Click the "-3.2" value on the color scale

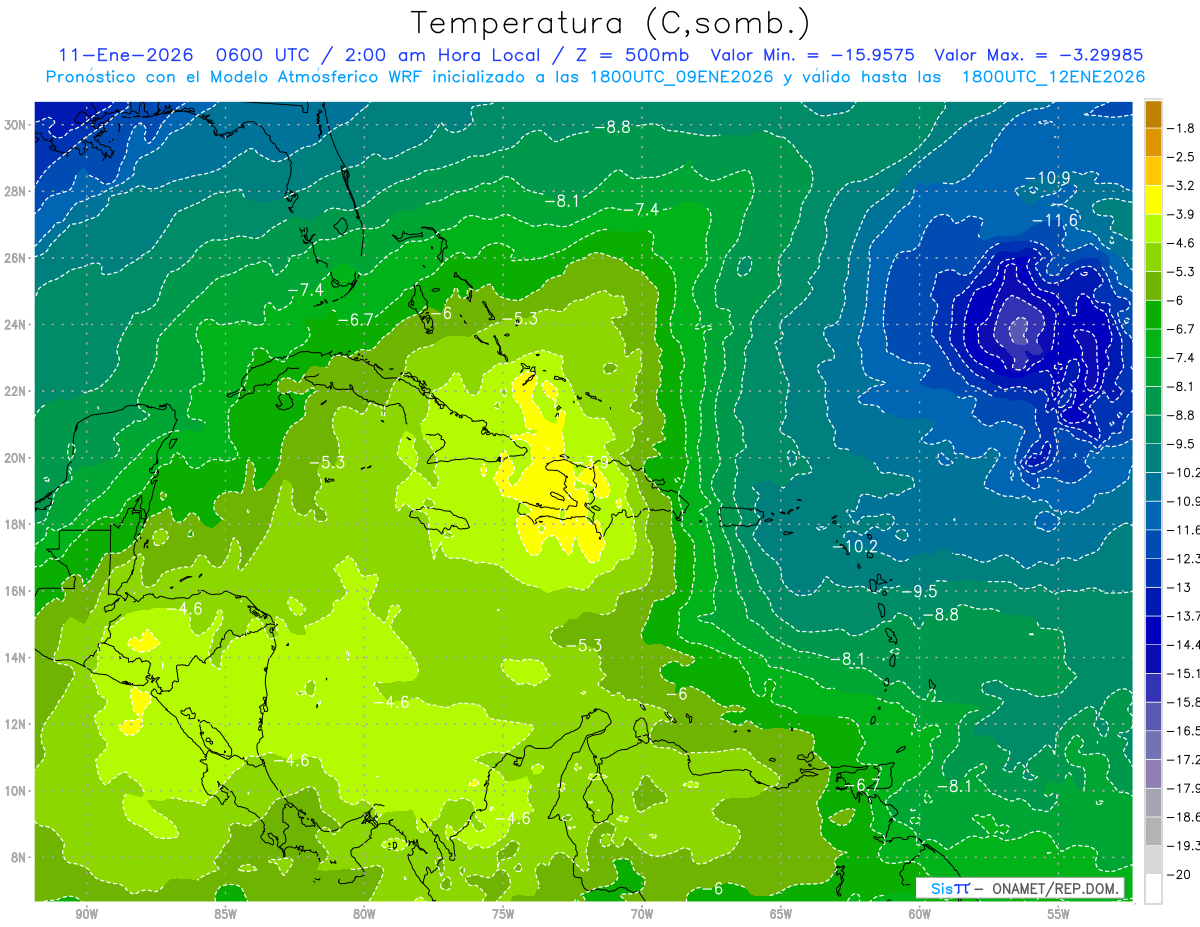[1182, 185]
